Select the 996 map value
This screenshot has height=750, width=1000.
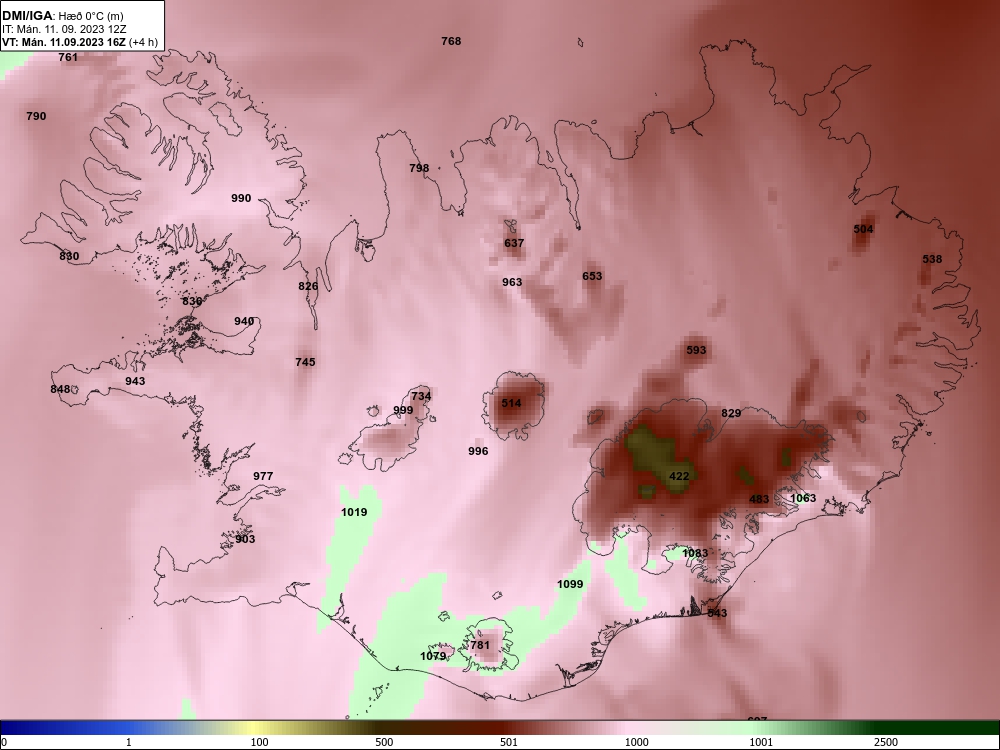(x=478, y=452)
